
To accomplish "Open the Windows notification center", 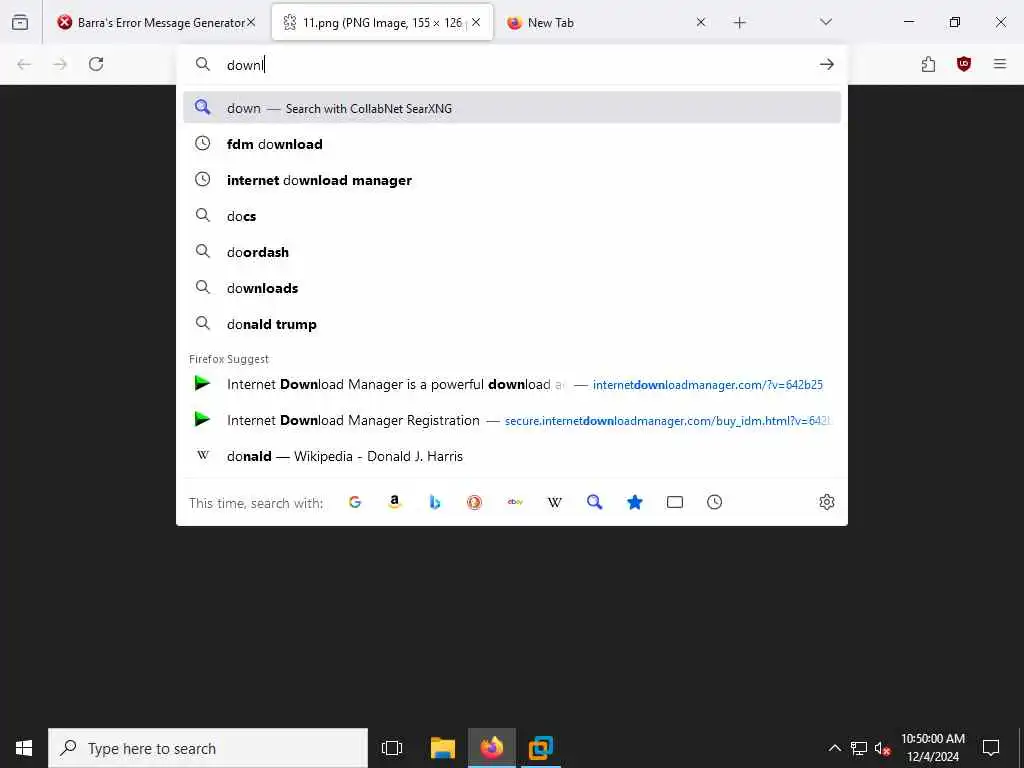I will (991, 748).
